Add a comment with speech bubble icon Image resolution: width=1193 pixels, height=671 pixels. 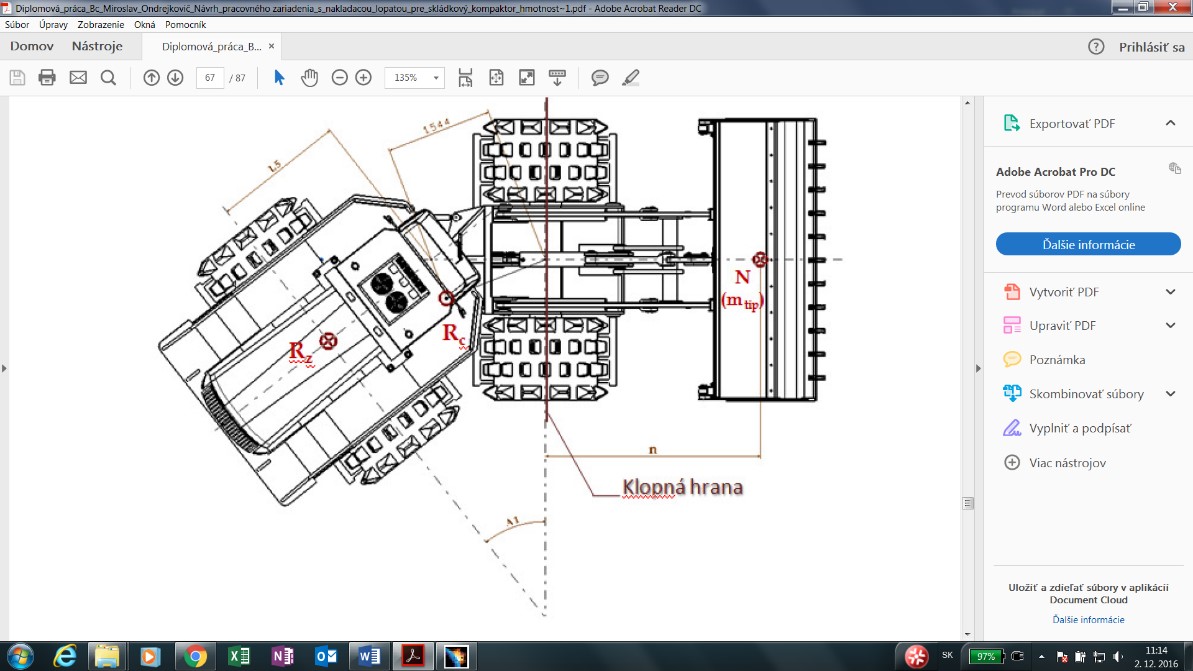(x=600, y=78)
